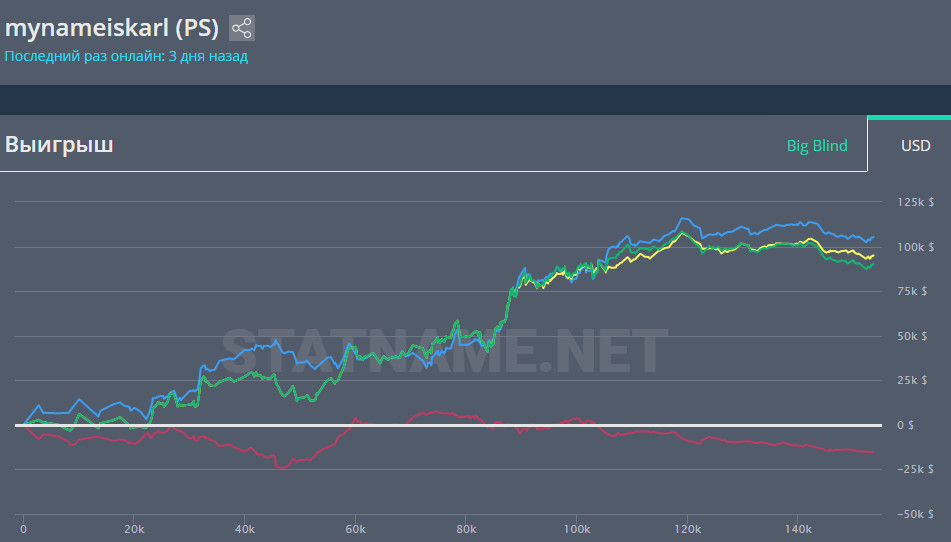Click the share icon beside mynameiskarl
The width and height of the screenshot is (951, 542).
(x=242, y=28)
